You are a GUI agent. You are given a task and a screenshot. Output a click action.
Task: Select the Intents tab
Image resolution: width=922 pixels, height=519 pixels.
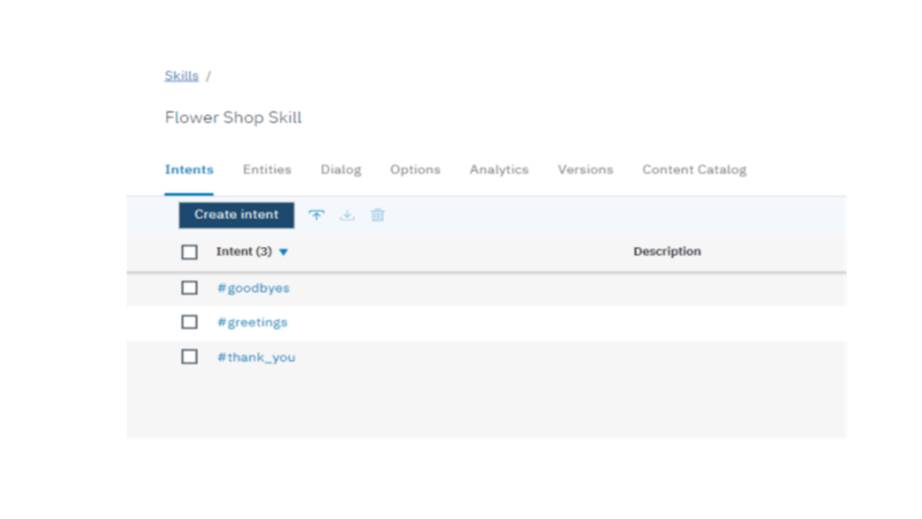189,170
